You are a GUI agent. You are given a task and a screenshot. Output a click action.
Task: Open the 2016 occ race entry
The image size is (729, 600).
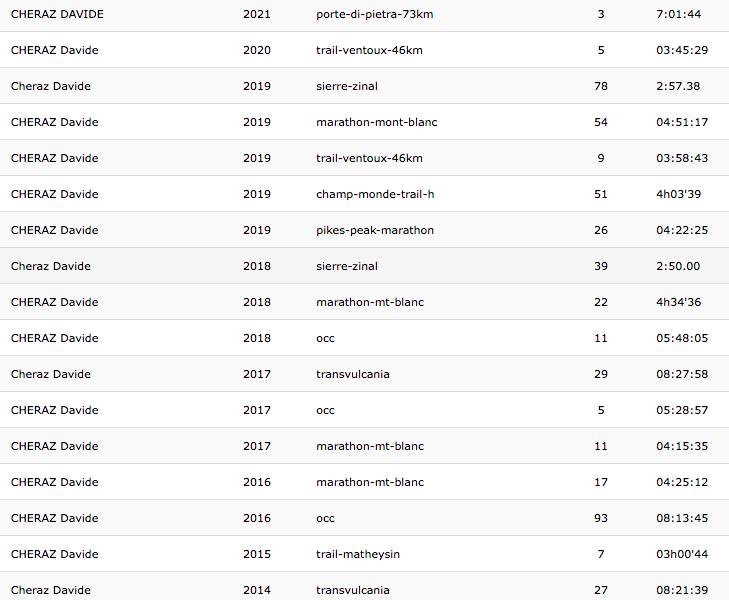[x=325, y=518]
